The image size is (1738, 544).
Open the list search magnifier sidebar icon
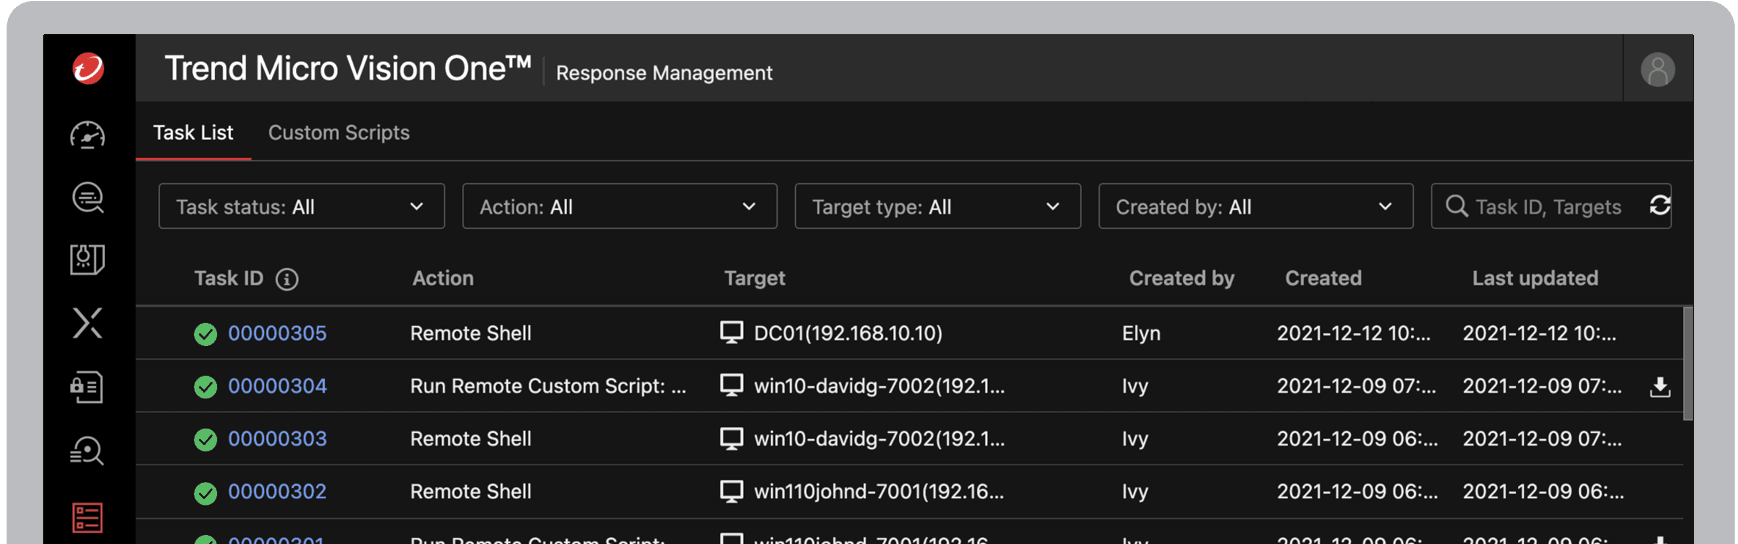click(87, 451)
